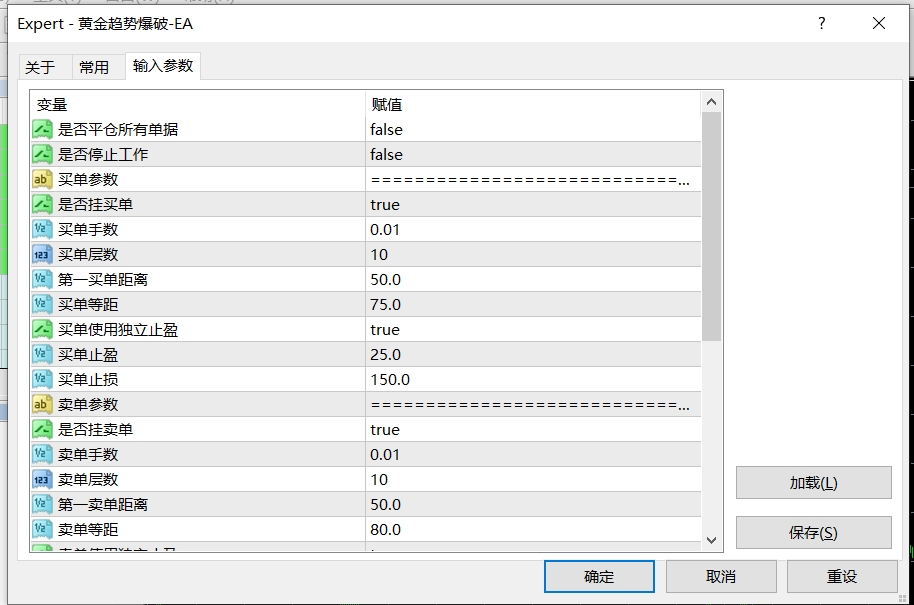Click the 加载(L) button
Screen dimensions: 914x605
(813, 483)
